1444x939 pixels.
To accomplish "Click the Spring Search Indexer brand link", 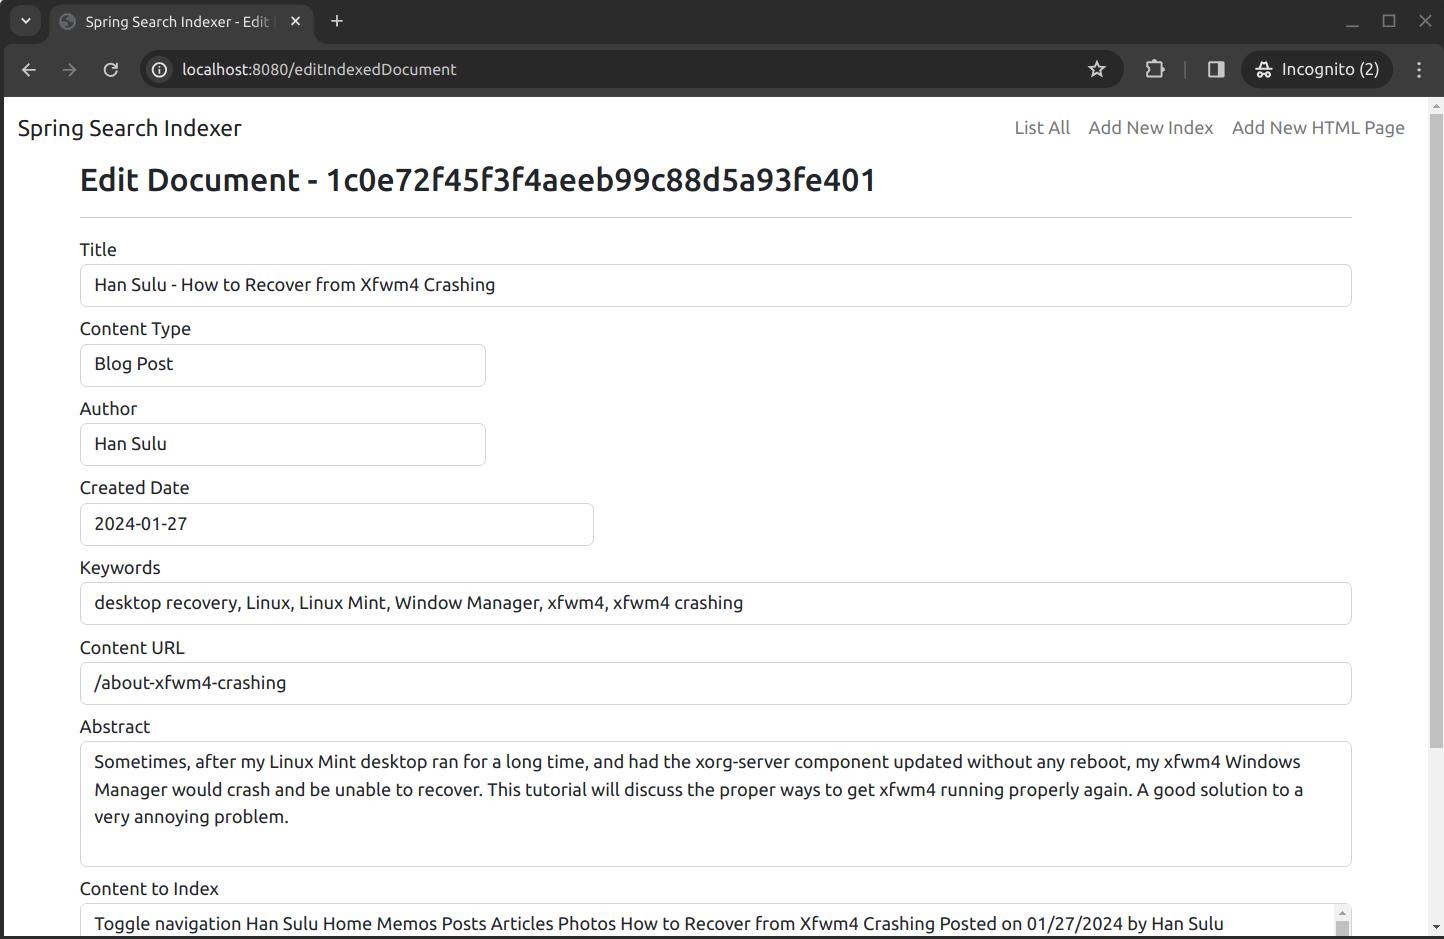I will pos(130,128).
